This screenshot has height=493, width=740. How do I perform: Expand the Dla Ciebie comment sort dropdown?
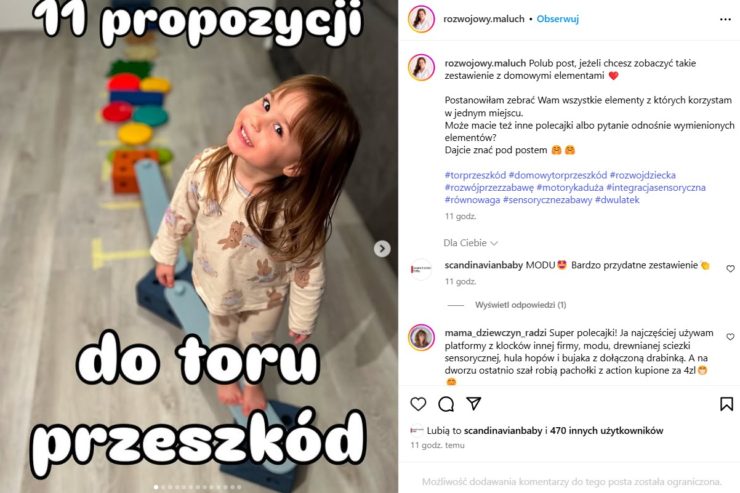click(471, 243)
